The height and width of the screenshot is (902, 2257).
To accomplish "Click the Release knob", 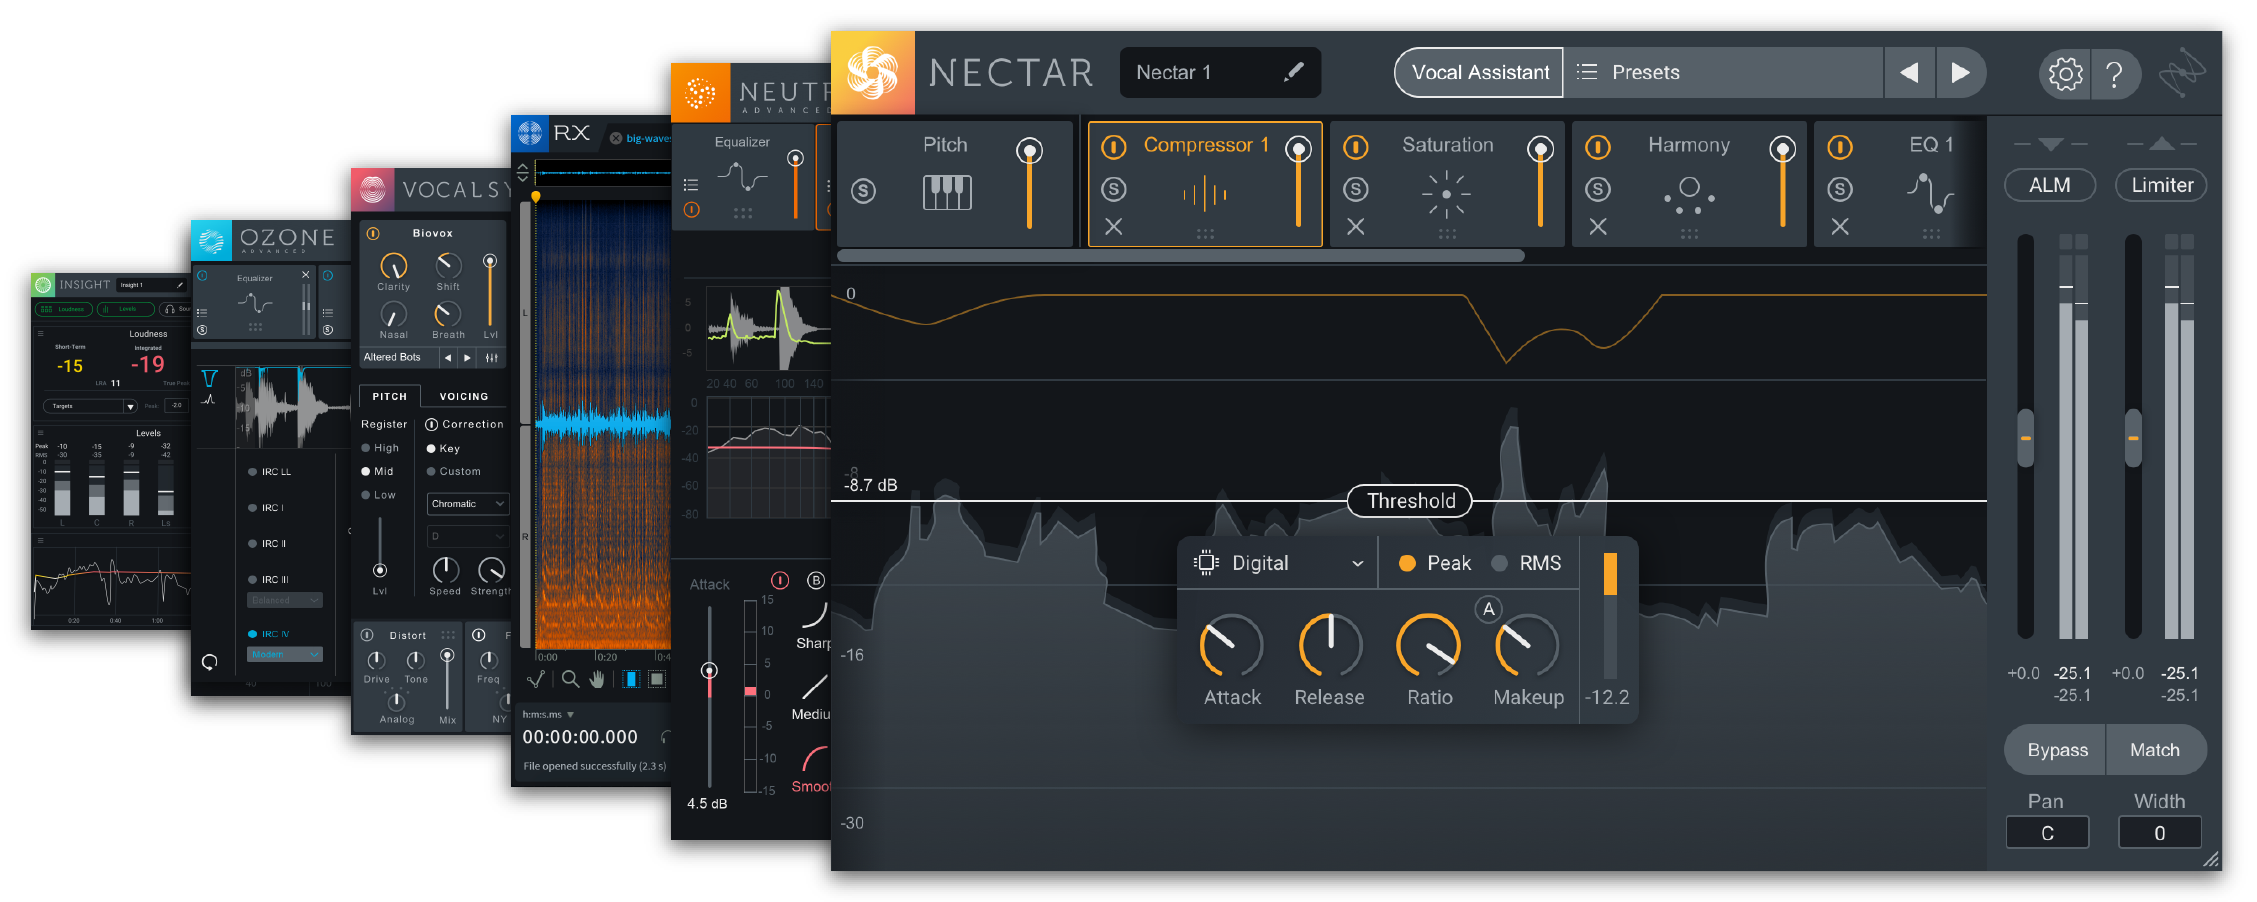I will pyautogui.click(x=1330, y=646).
